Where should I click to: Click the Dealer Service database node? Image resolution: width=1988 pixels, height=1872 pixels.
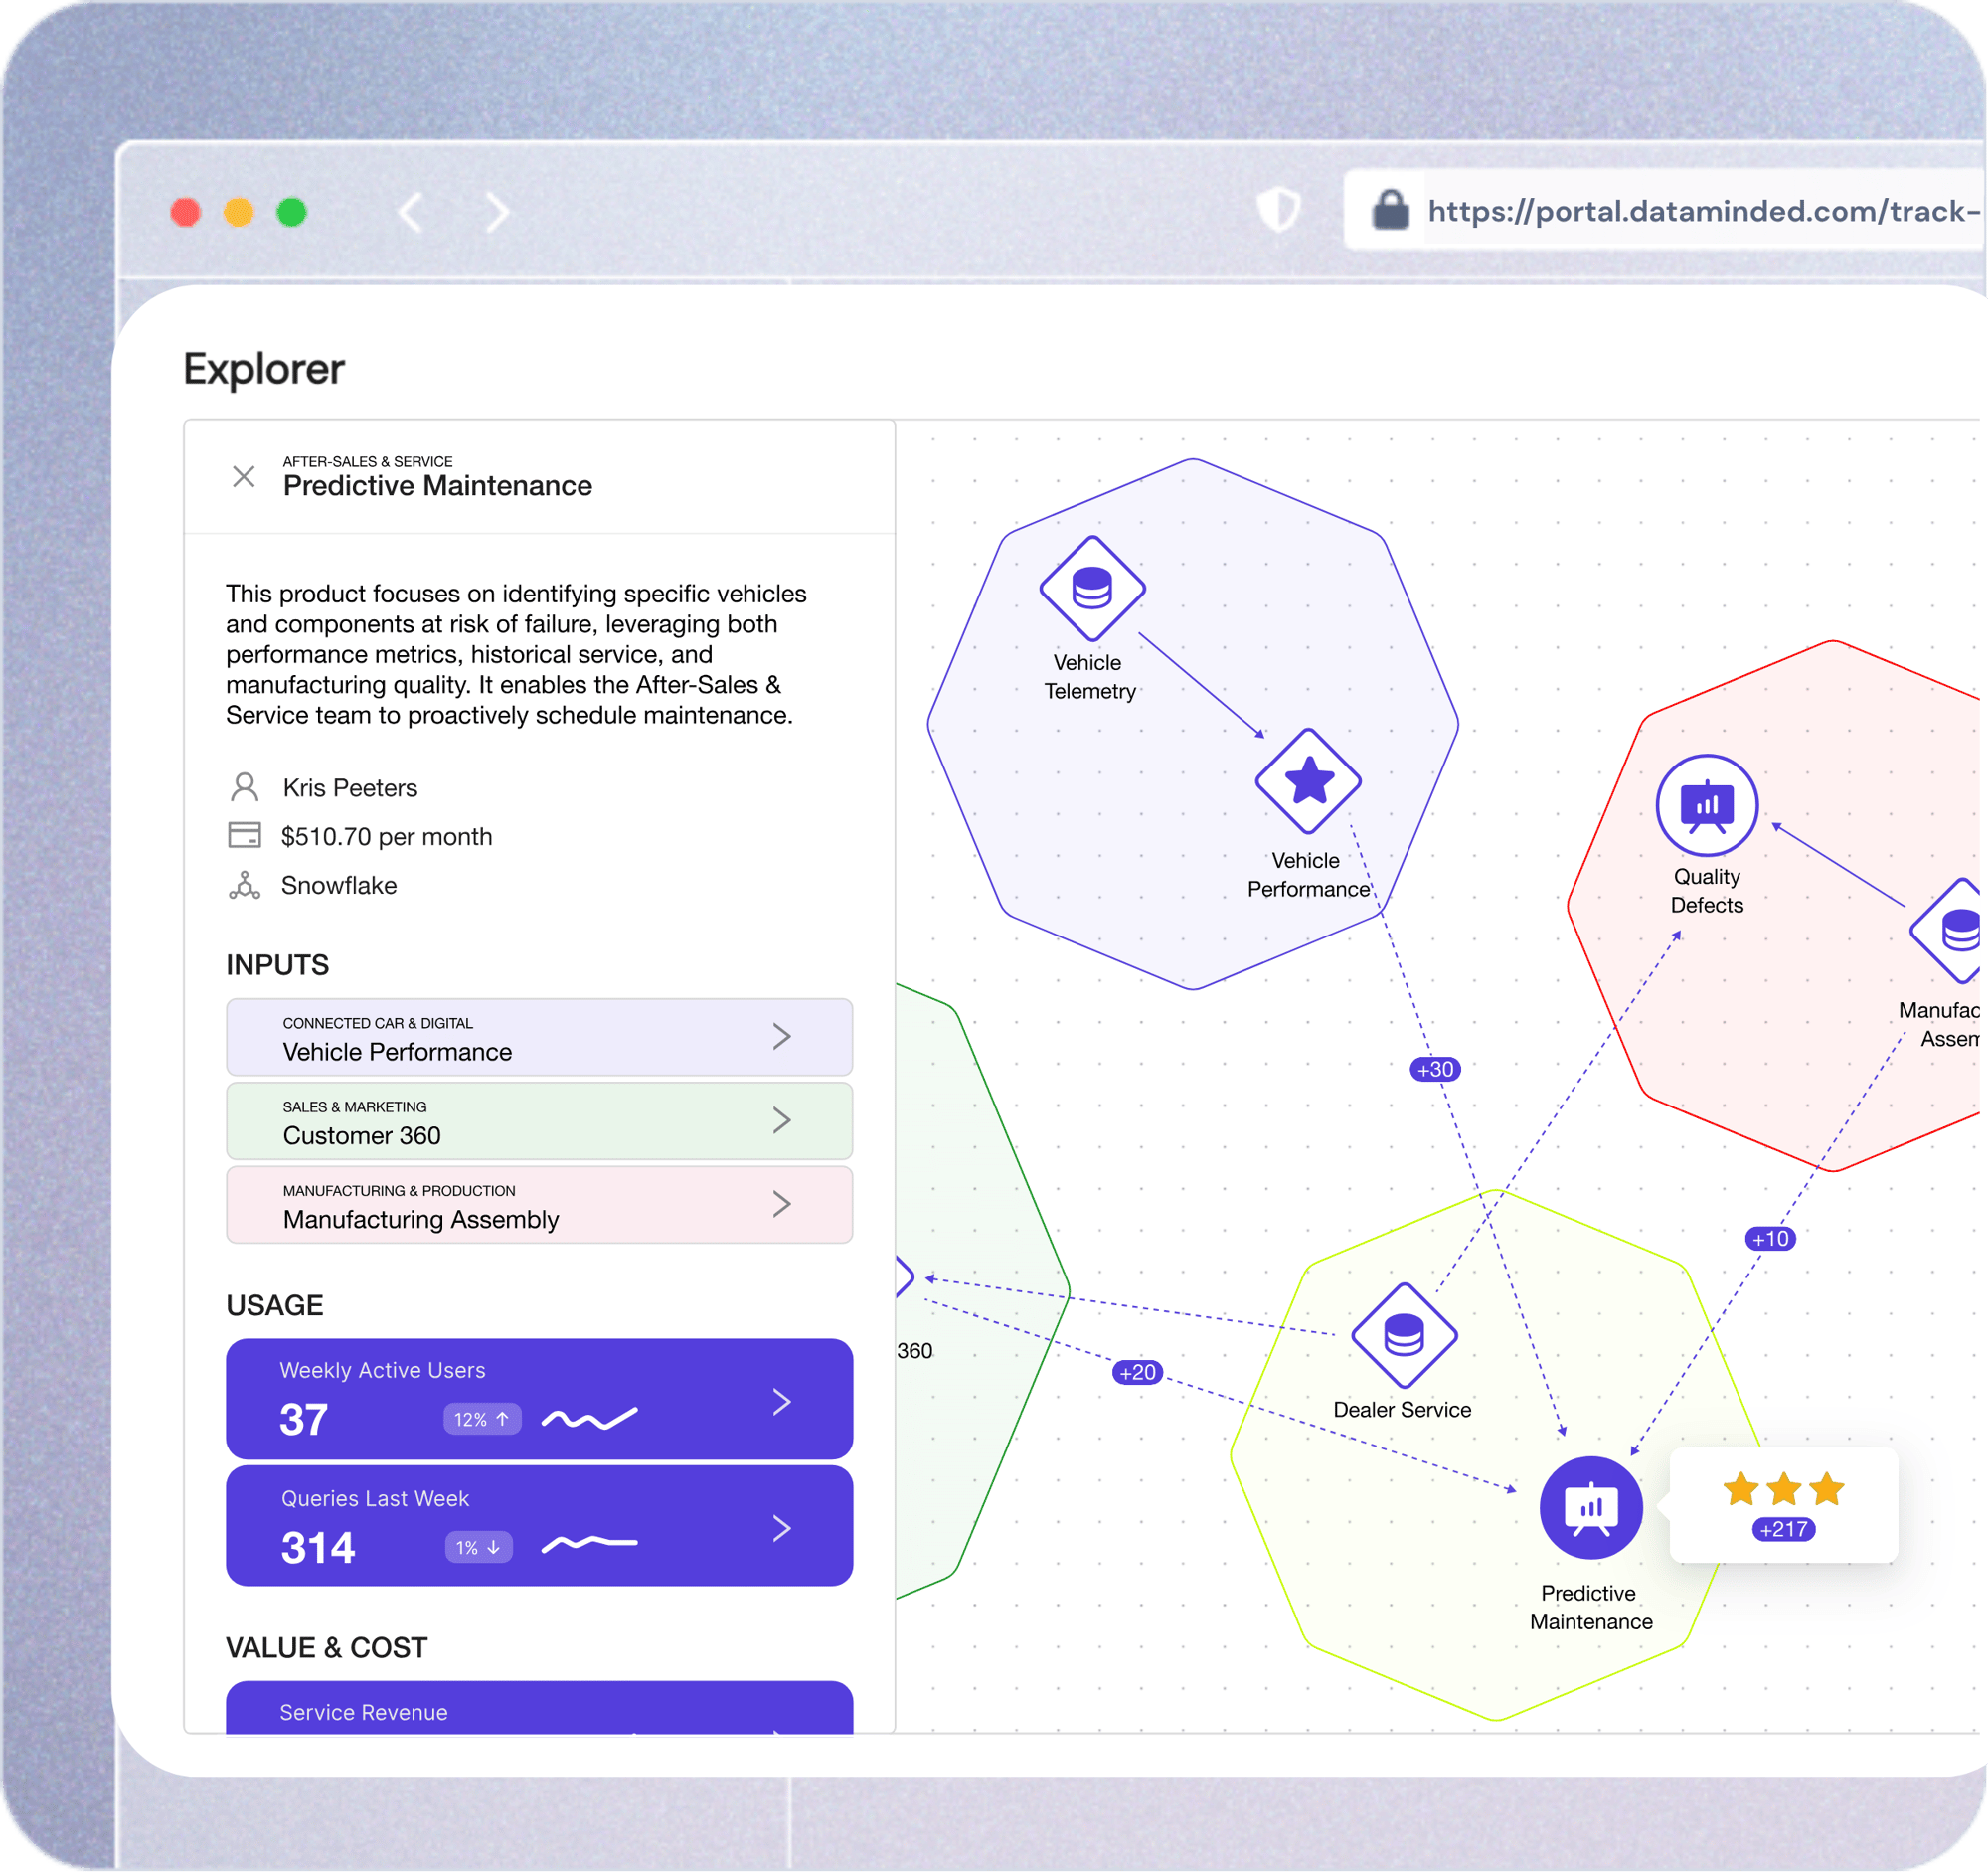(1403, 1335)
